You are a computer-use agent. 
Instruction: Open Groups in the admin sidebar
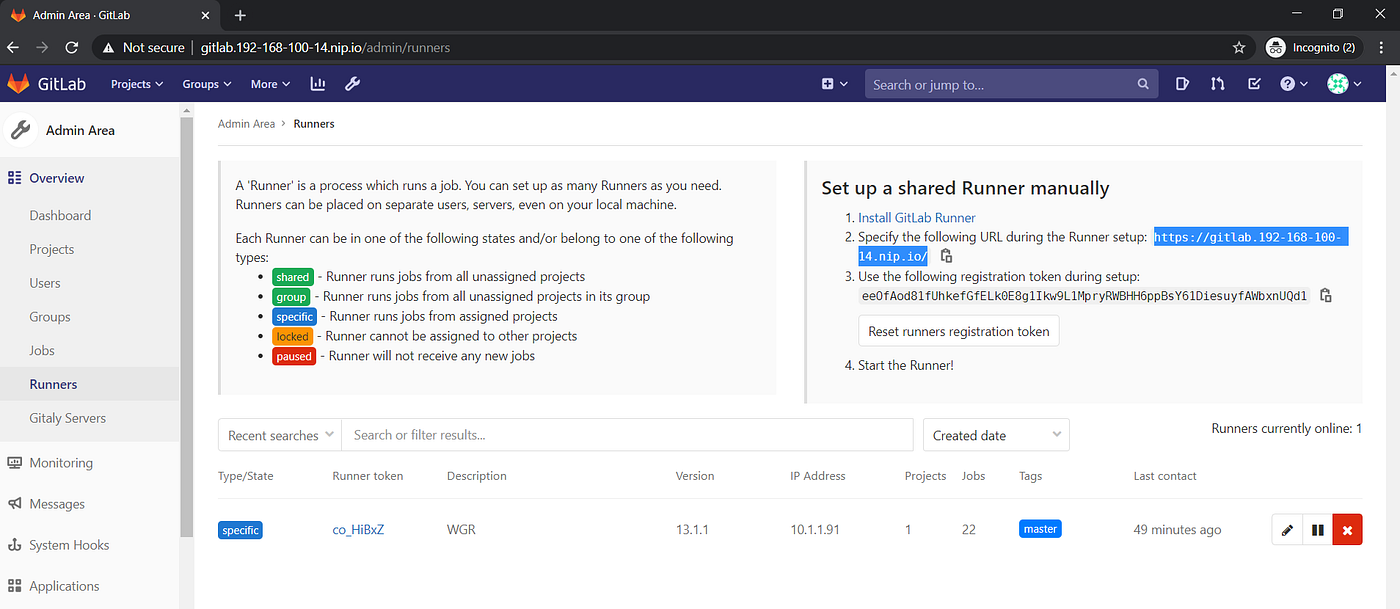tap(50, 317)
